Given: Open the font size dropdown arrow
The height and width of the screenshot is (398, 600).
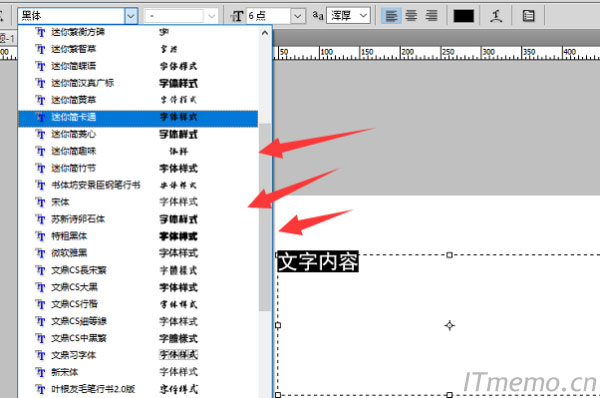Looking at the screenshot, I should [298, 16].
